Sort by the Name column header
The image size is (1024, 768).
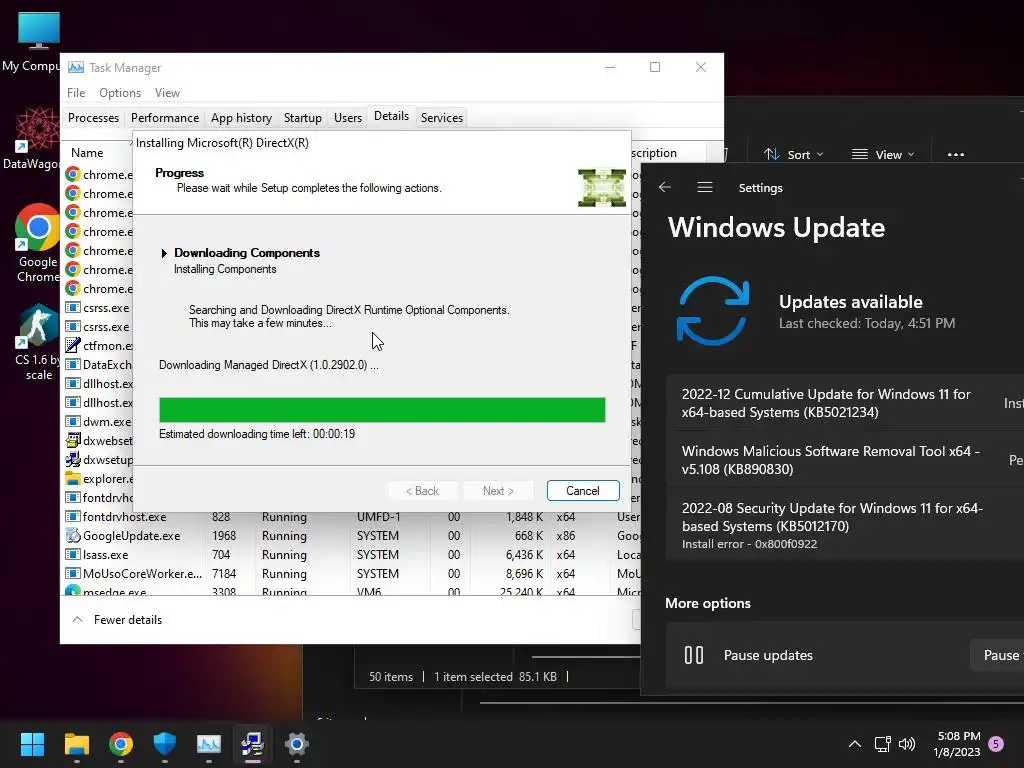[x=87, y=153]
